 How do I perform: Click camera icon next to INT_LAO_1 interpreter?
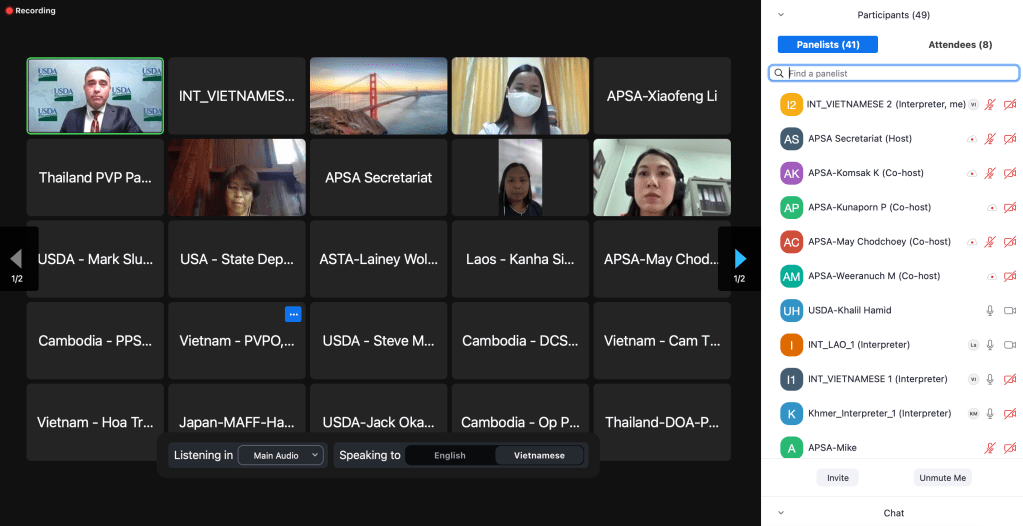tap(1010, 345)
